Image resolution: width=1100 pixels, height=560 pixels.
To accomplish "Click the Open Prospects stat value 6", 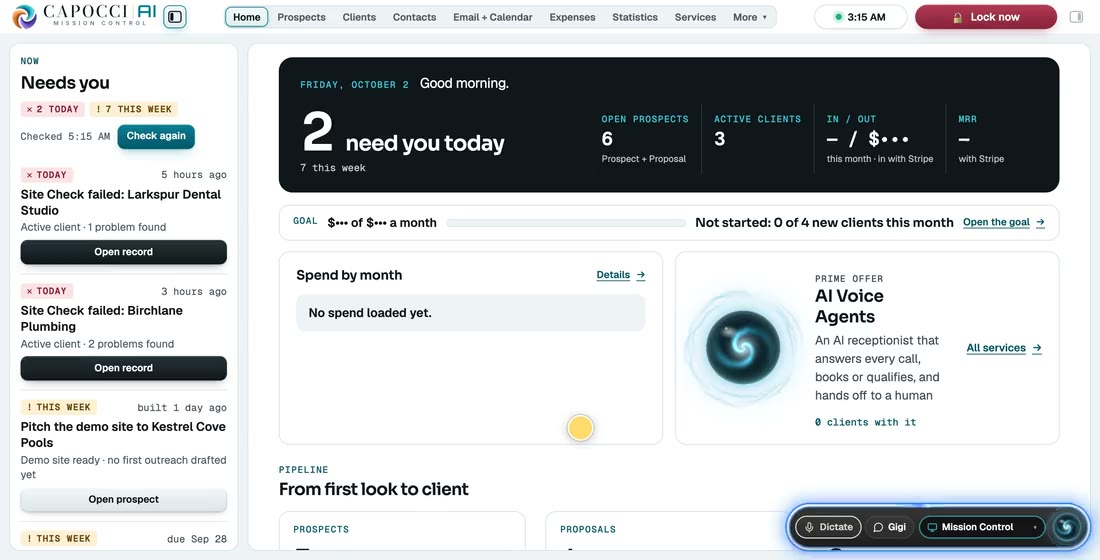I will (607, 139).
